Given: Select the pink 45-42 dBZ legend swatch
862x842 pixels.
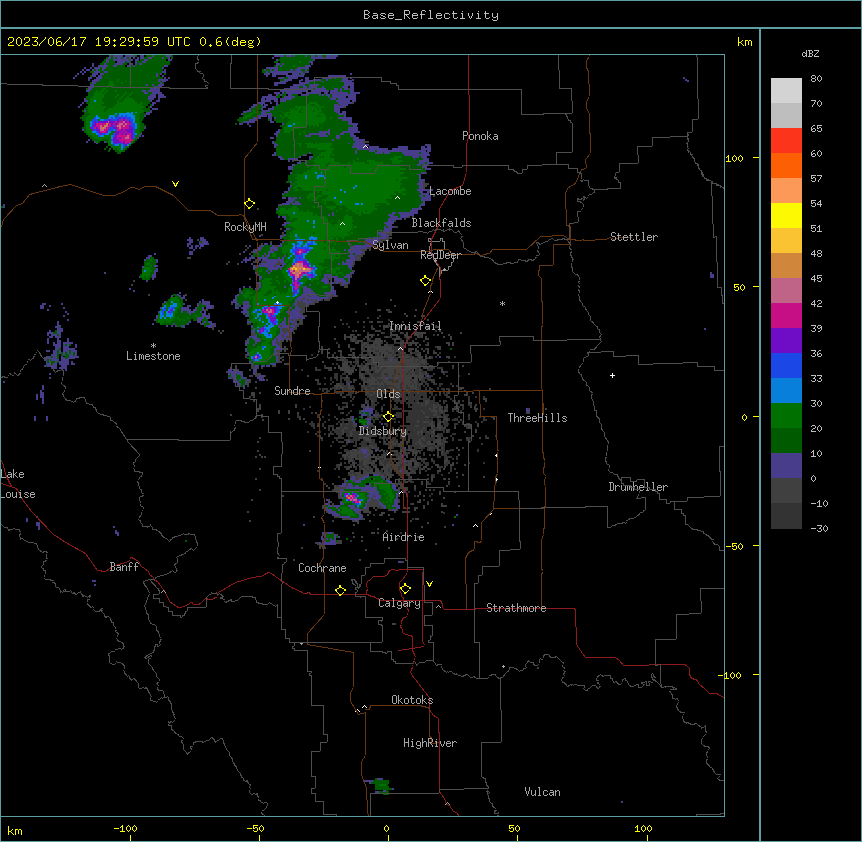Looking at the screenshot, I should coord(786,291).
